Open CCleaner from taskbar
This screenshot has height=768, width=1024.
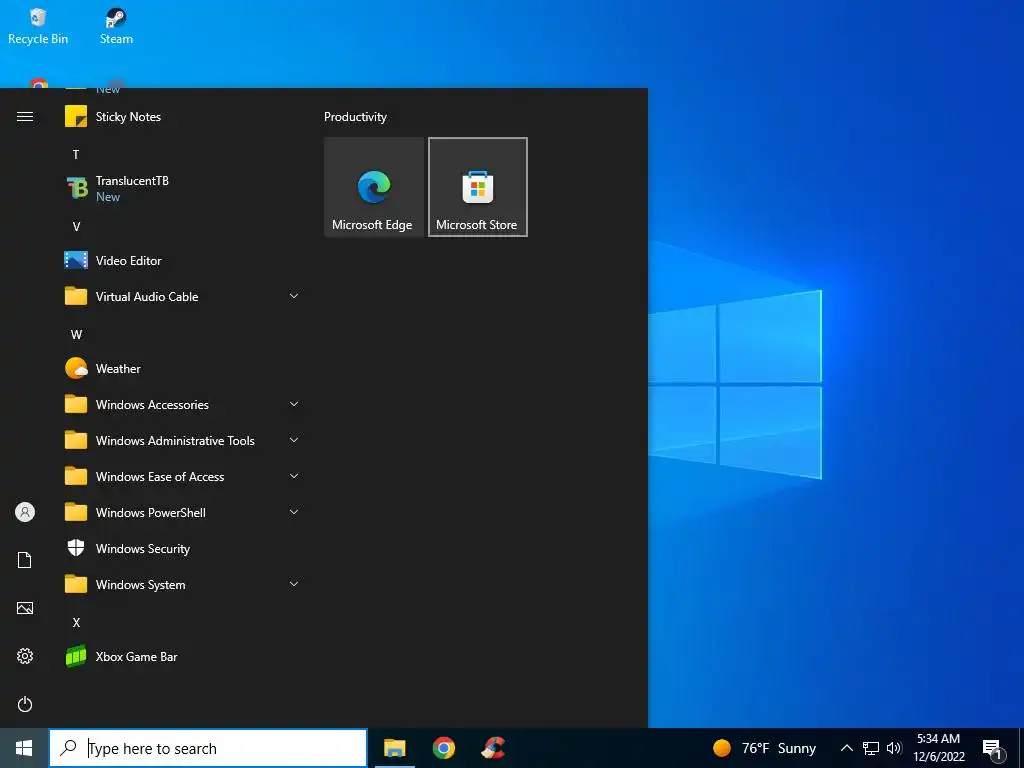click(x=493, y=748)
